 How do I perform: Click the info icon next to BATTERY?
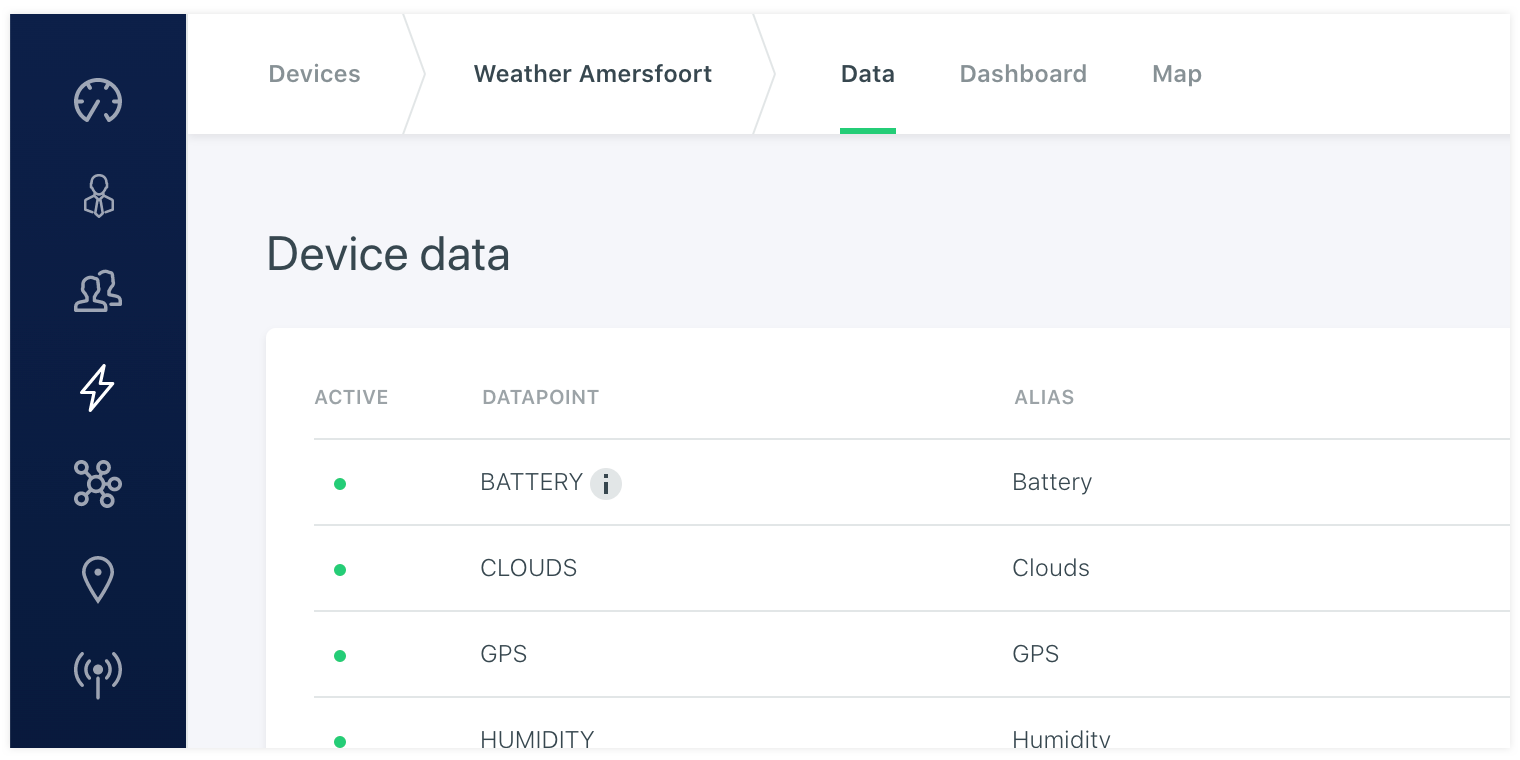(x=606, y=484)
